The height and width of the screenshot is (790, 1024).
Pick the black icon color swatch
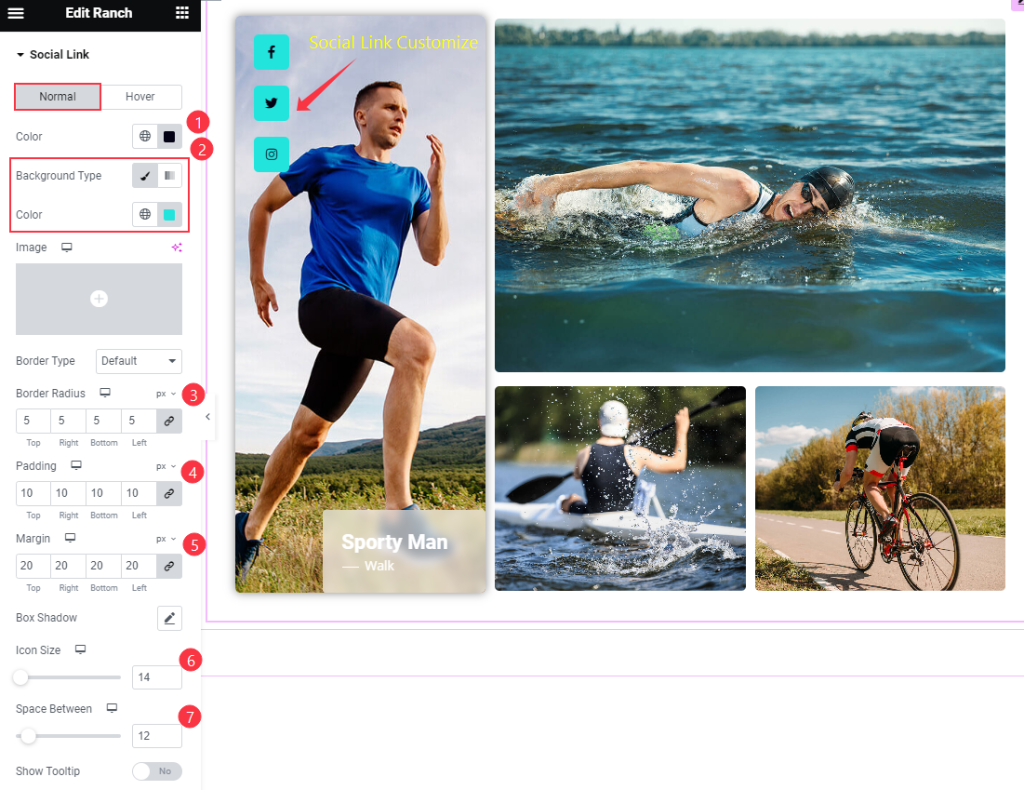pos(169,136)
